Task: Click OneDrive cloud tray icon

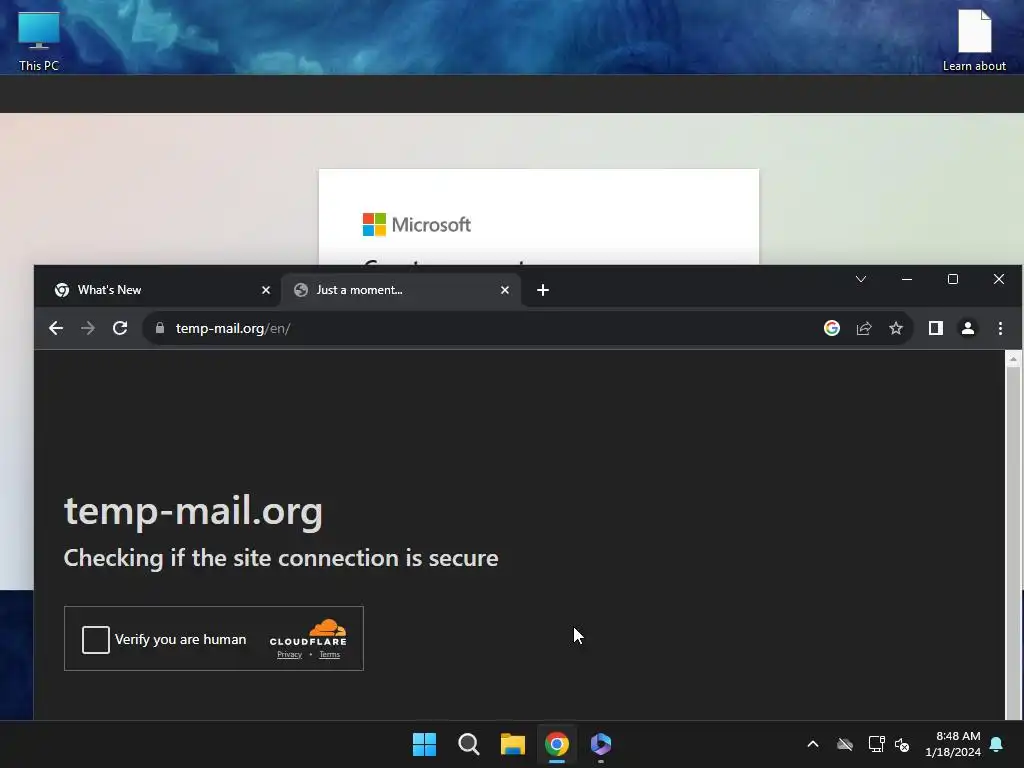Action: [845, 744]
